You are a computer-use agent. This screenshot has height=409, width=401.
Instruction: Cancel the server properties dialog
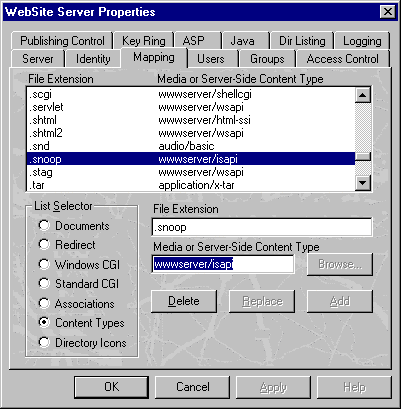(x=193, y=387)
